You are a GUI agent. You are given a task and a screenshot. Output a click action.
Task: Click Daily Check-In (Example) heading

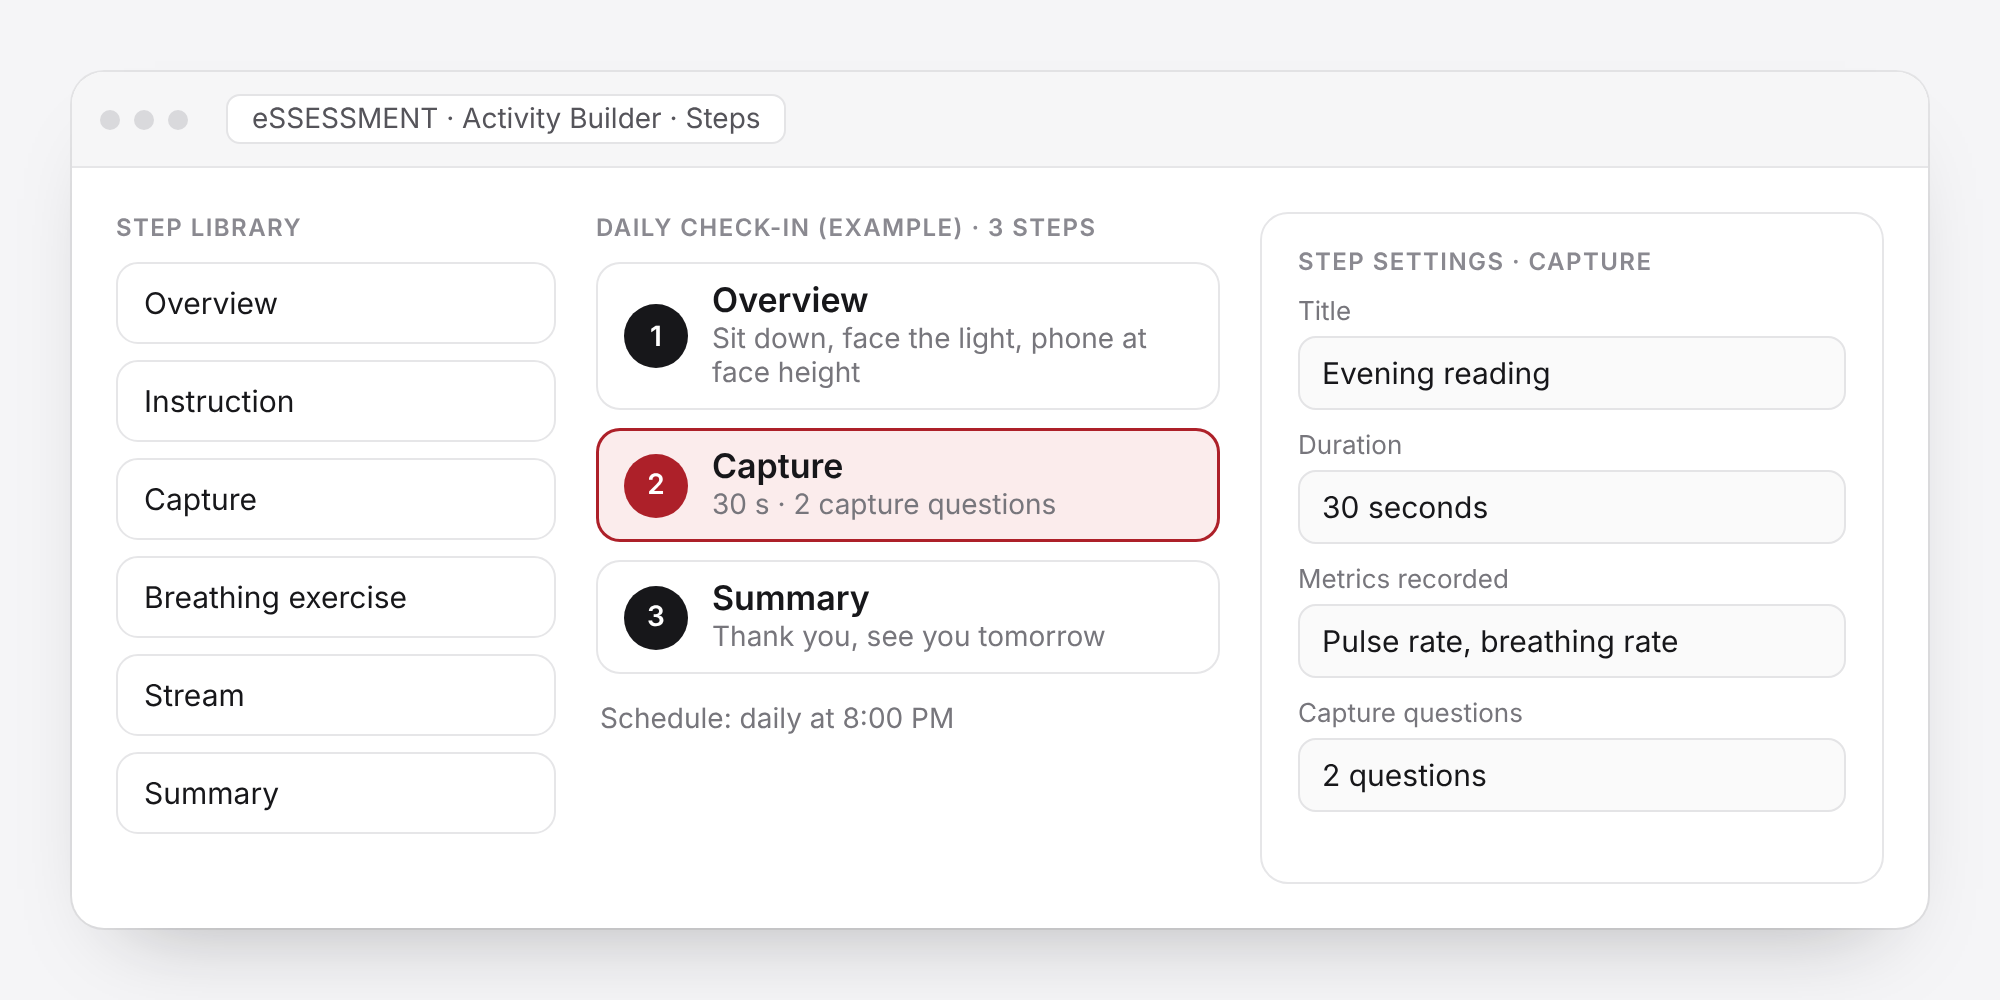[846, 228]
